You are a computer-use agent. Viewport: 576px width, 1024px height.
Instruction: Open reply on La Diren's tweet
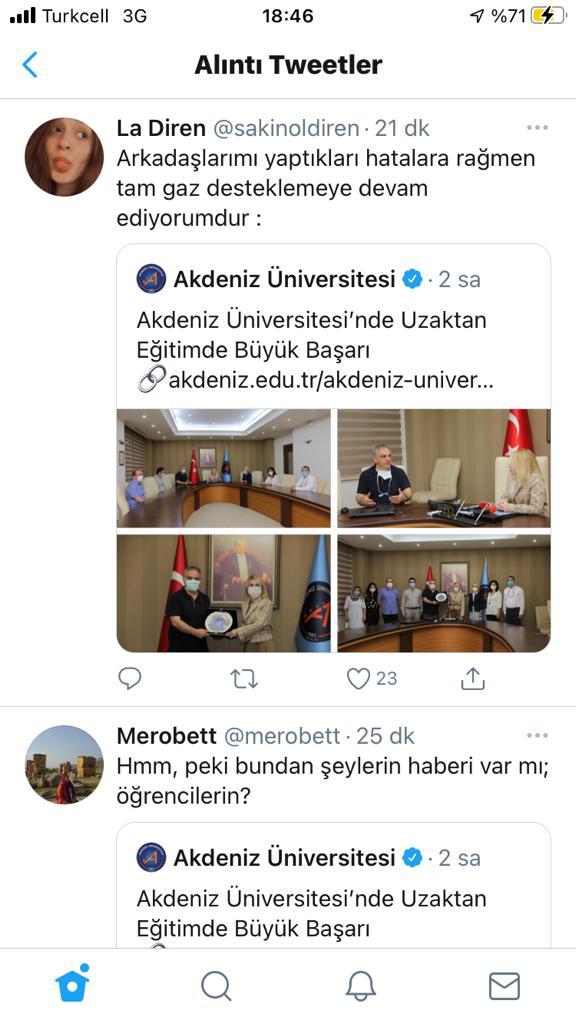(x=130, y=679)
